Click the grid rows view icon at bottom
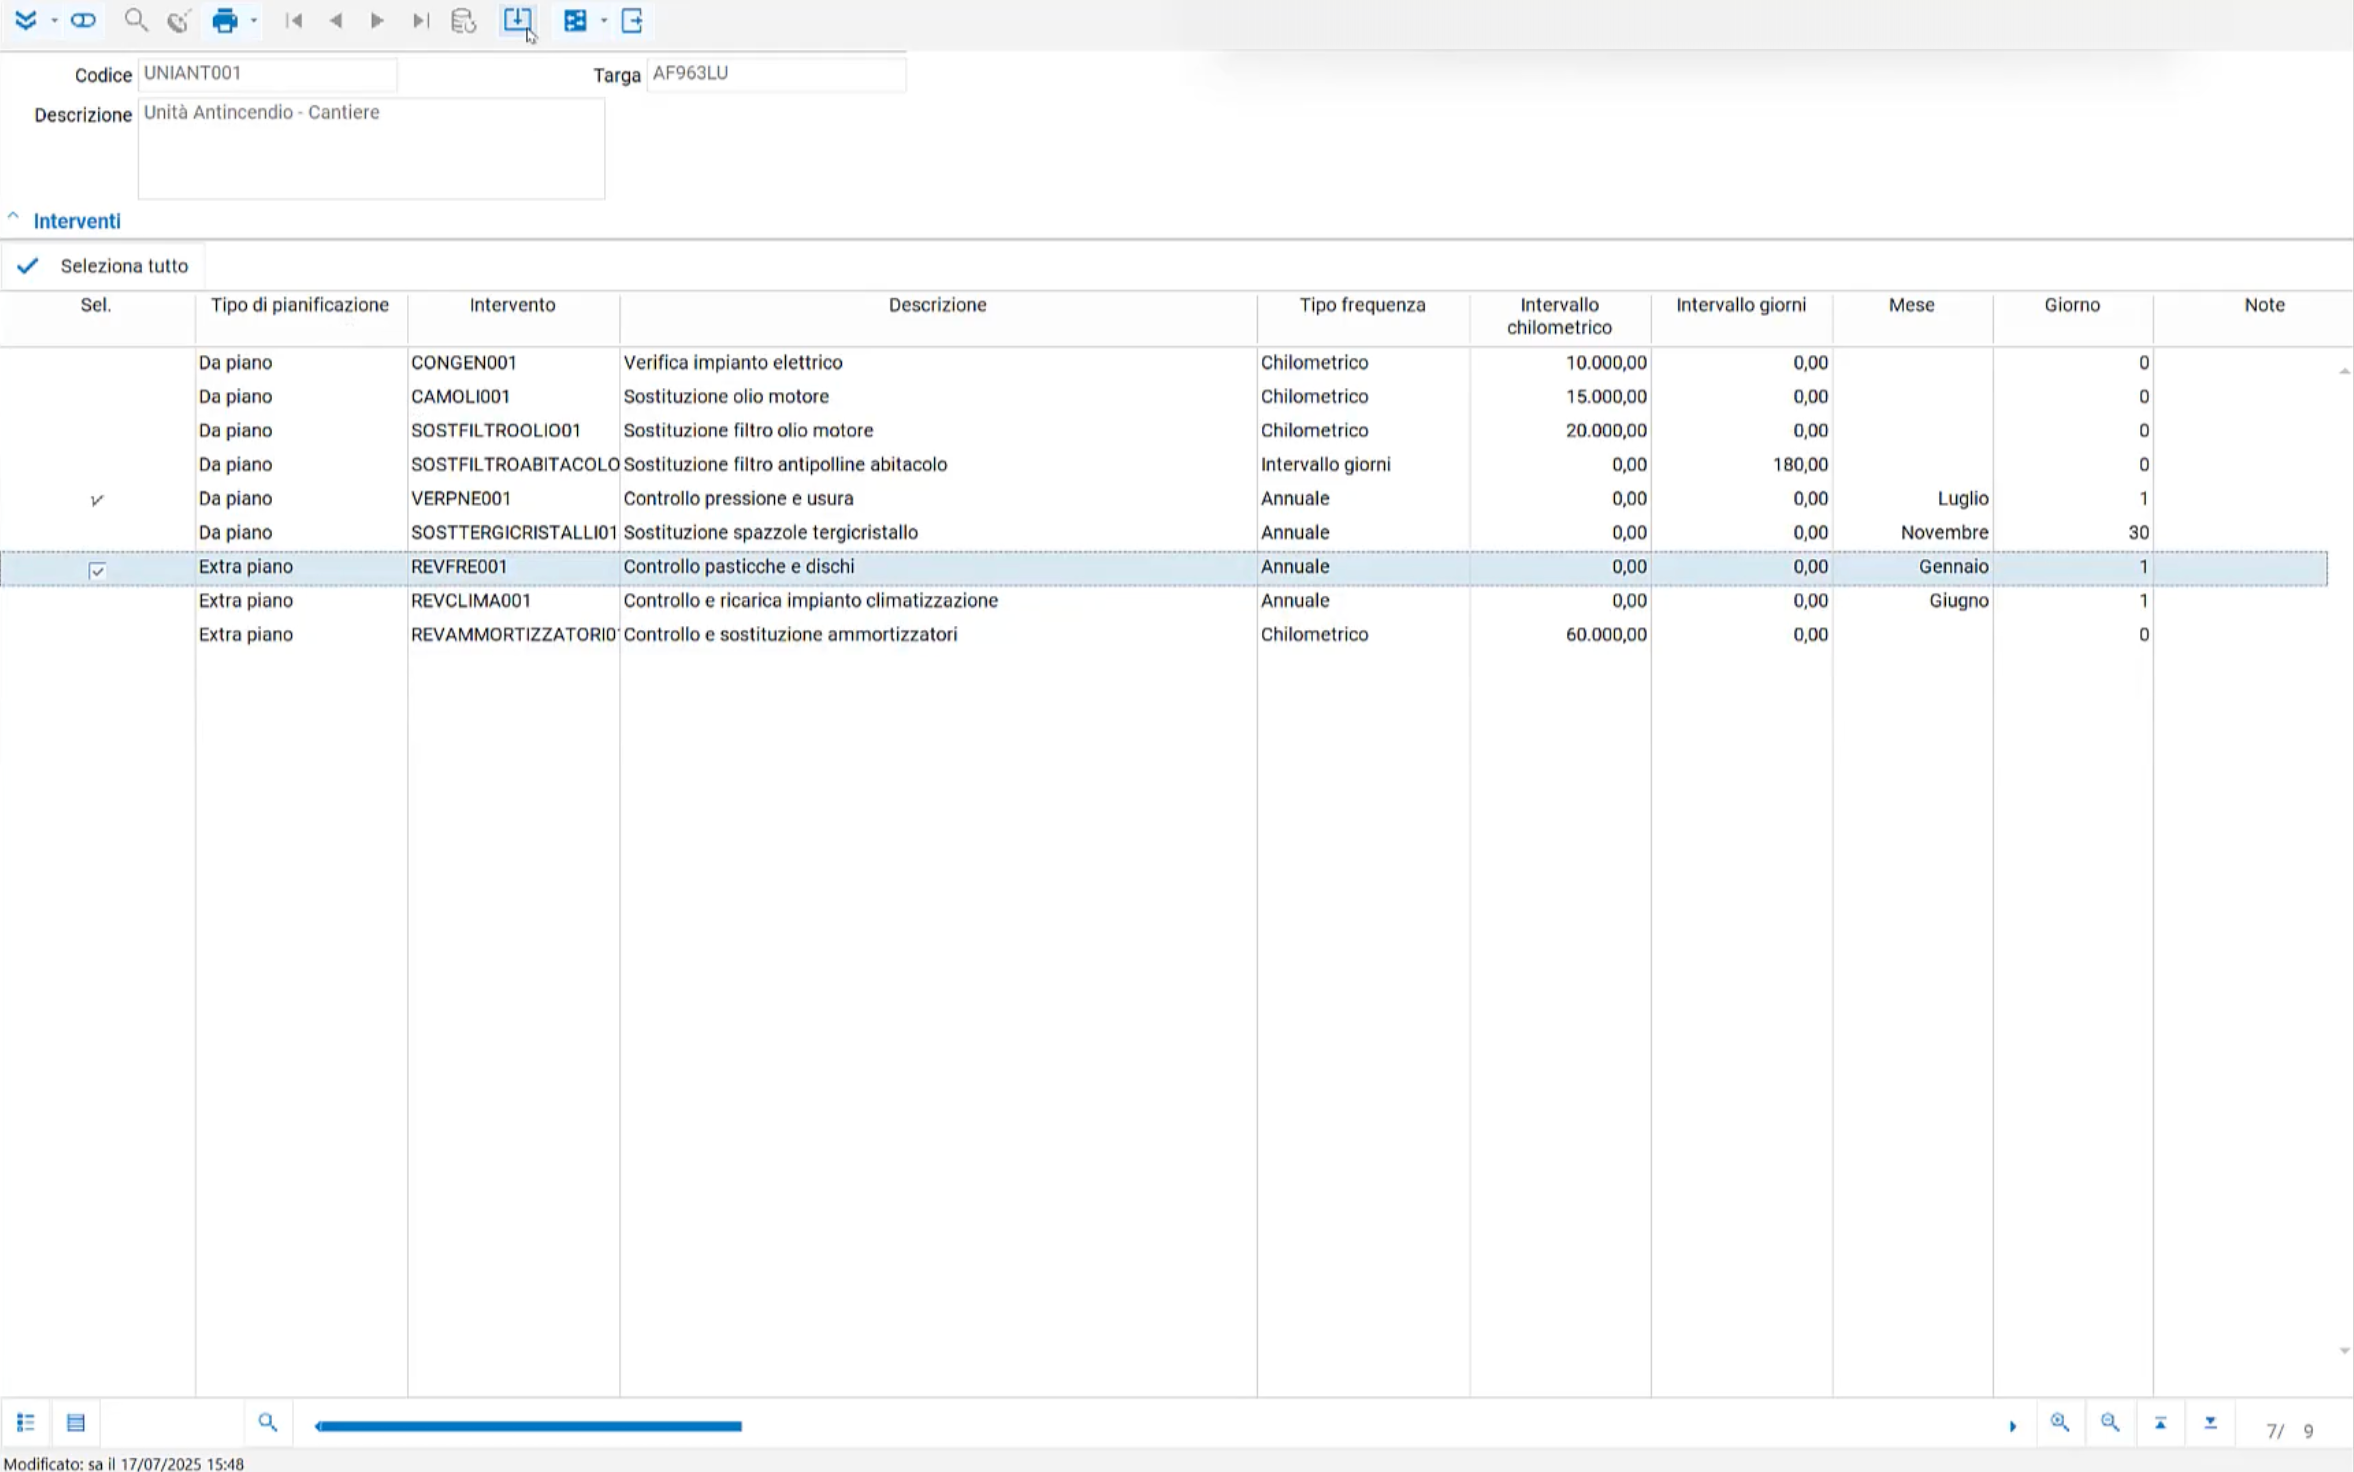2354x1472 pixels. tap(76, 1423)
